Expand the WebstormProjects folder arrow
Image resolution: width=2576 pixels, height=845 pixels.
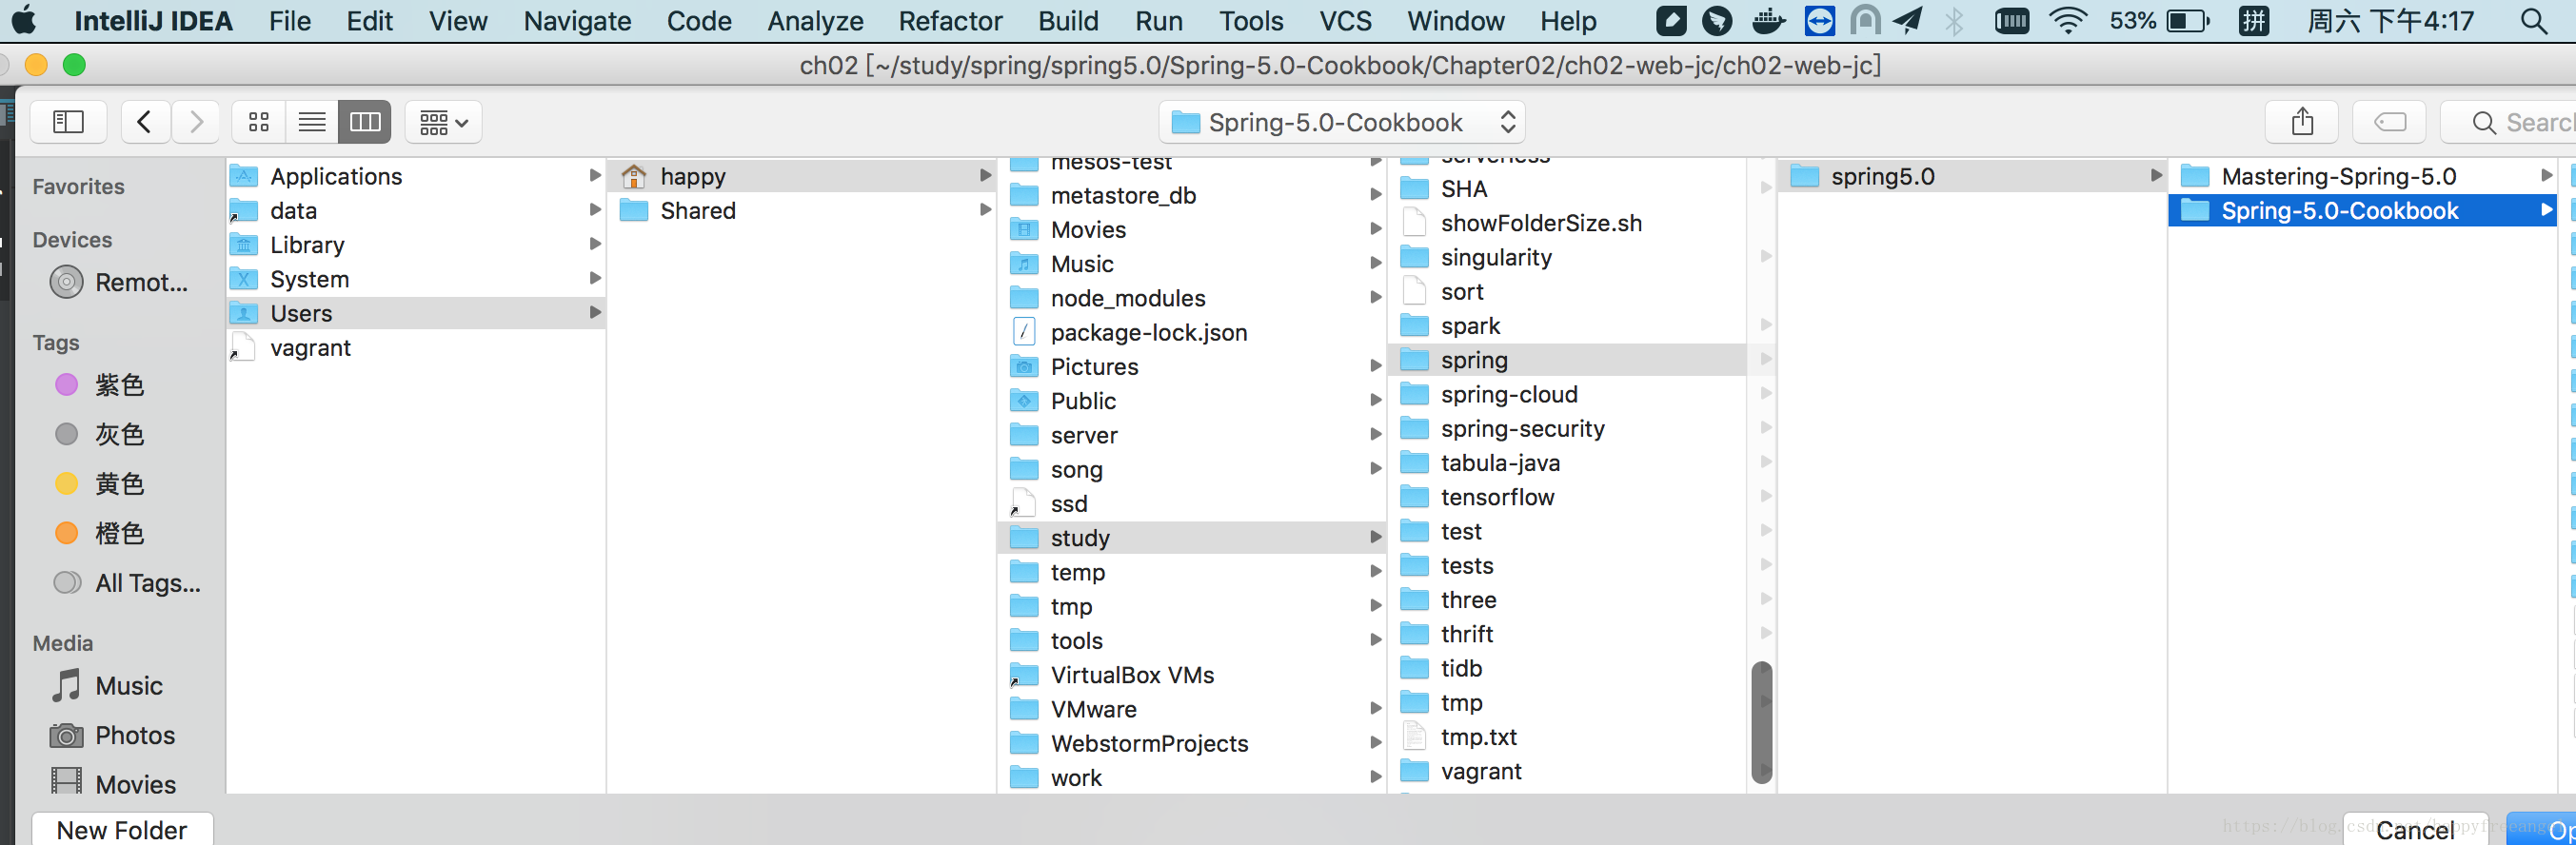tap(1376, 743)
